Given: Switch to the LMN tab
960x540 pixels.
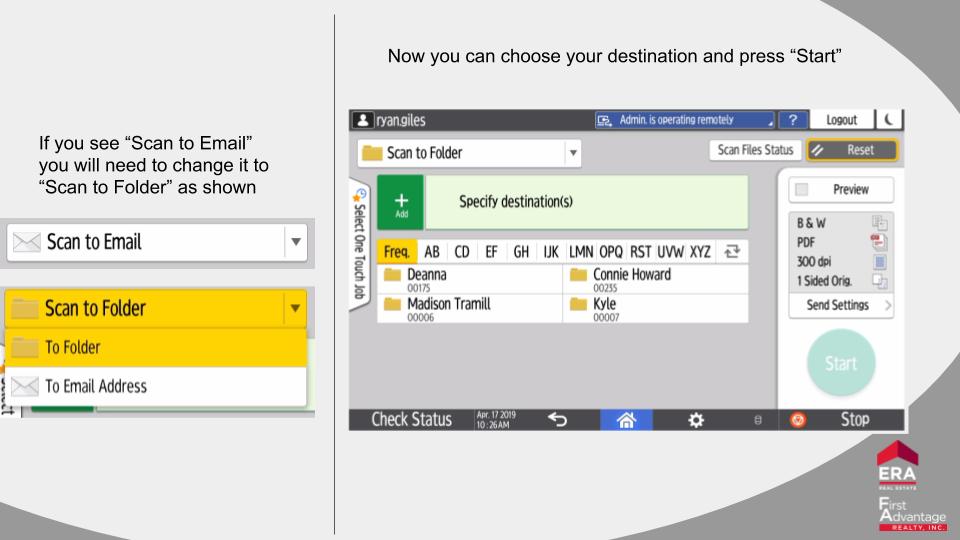Looking at the screenshot, I should pos(580,252).
